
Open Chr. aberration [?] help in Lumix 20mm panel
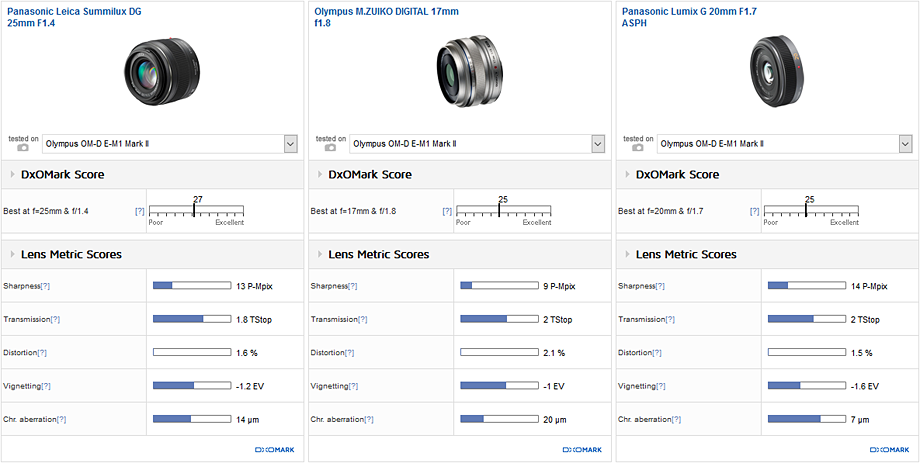click(676, 420)
